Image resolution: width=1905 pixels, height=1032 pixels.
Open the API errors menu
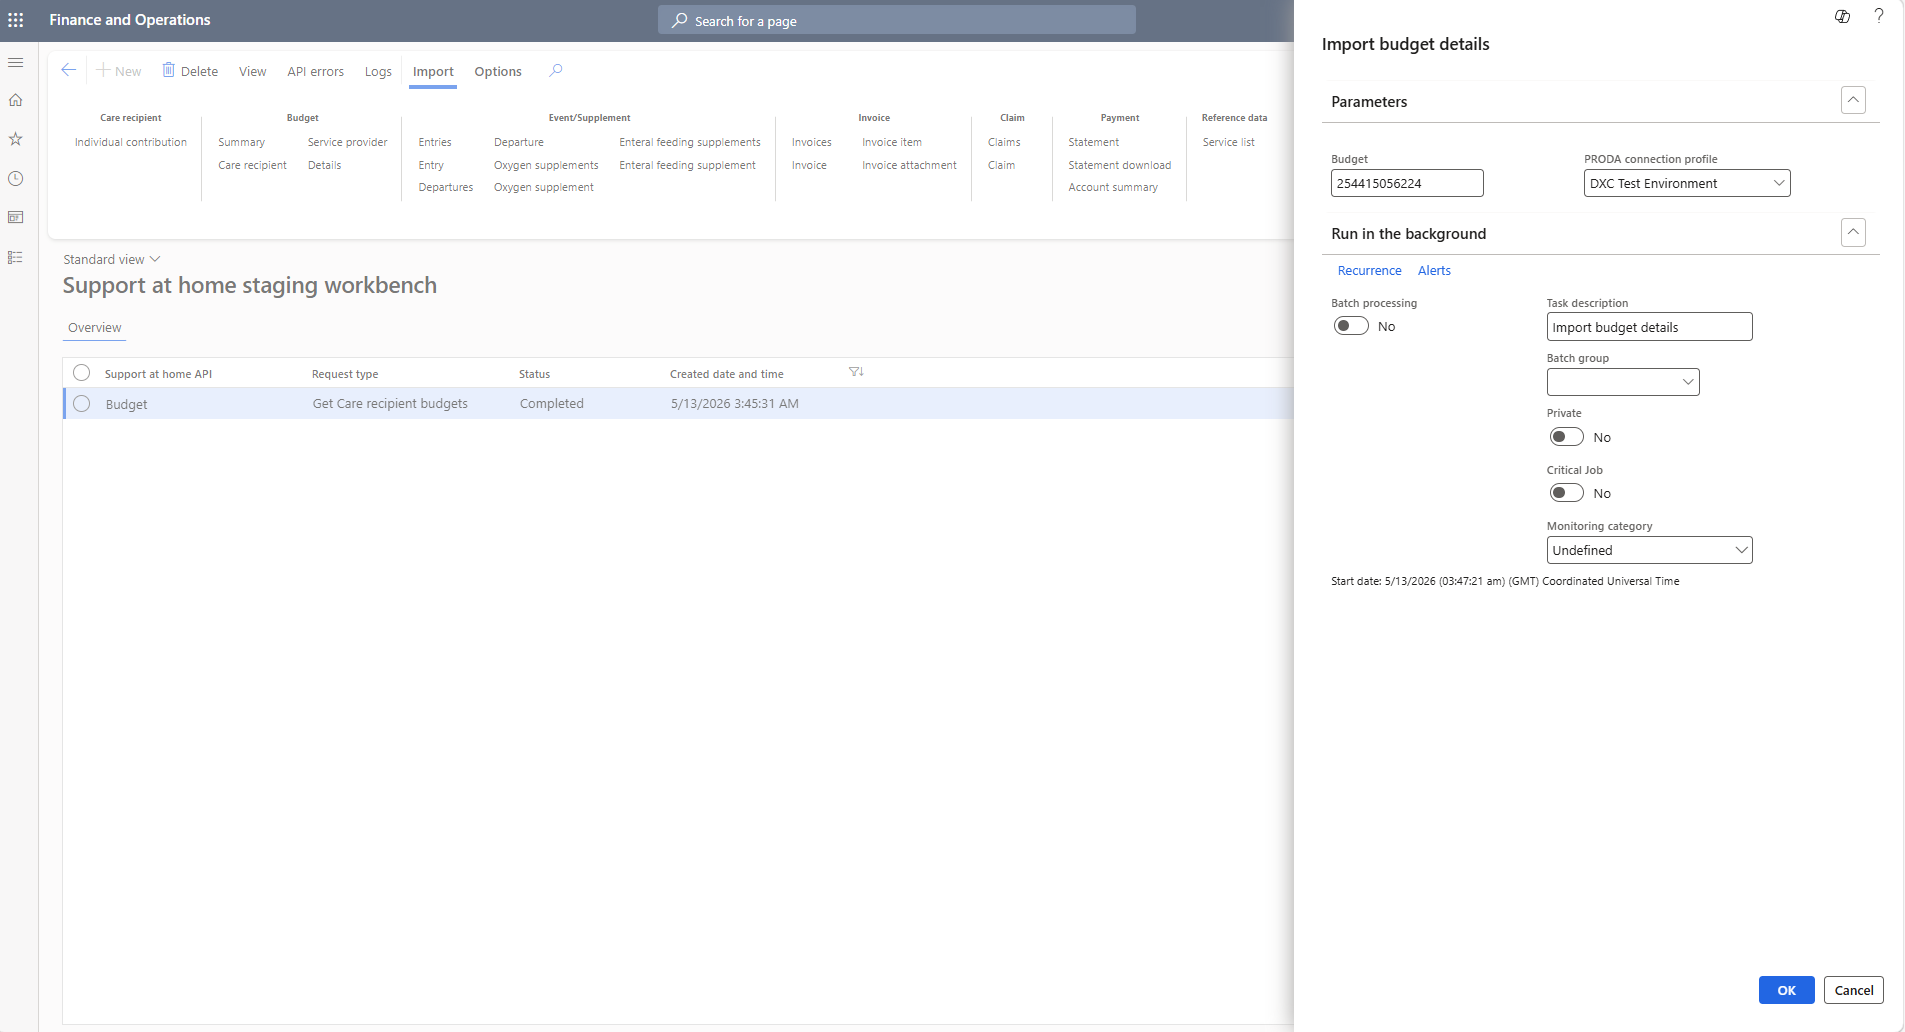(x=315, y=71)
